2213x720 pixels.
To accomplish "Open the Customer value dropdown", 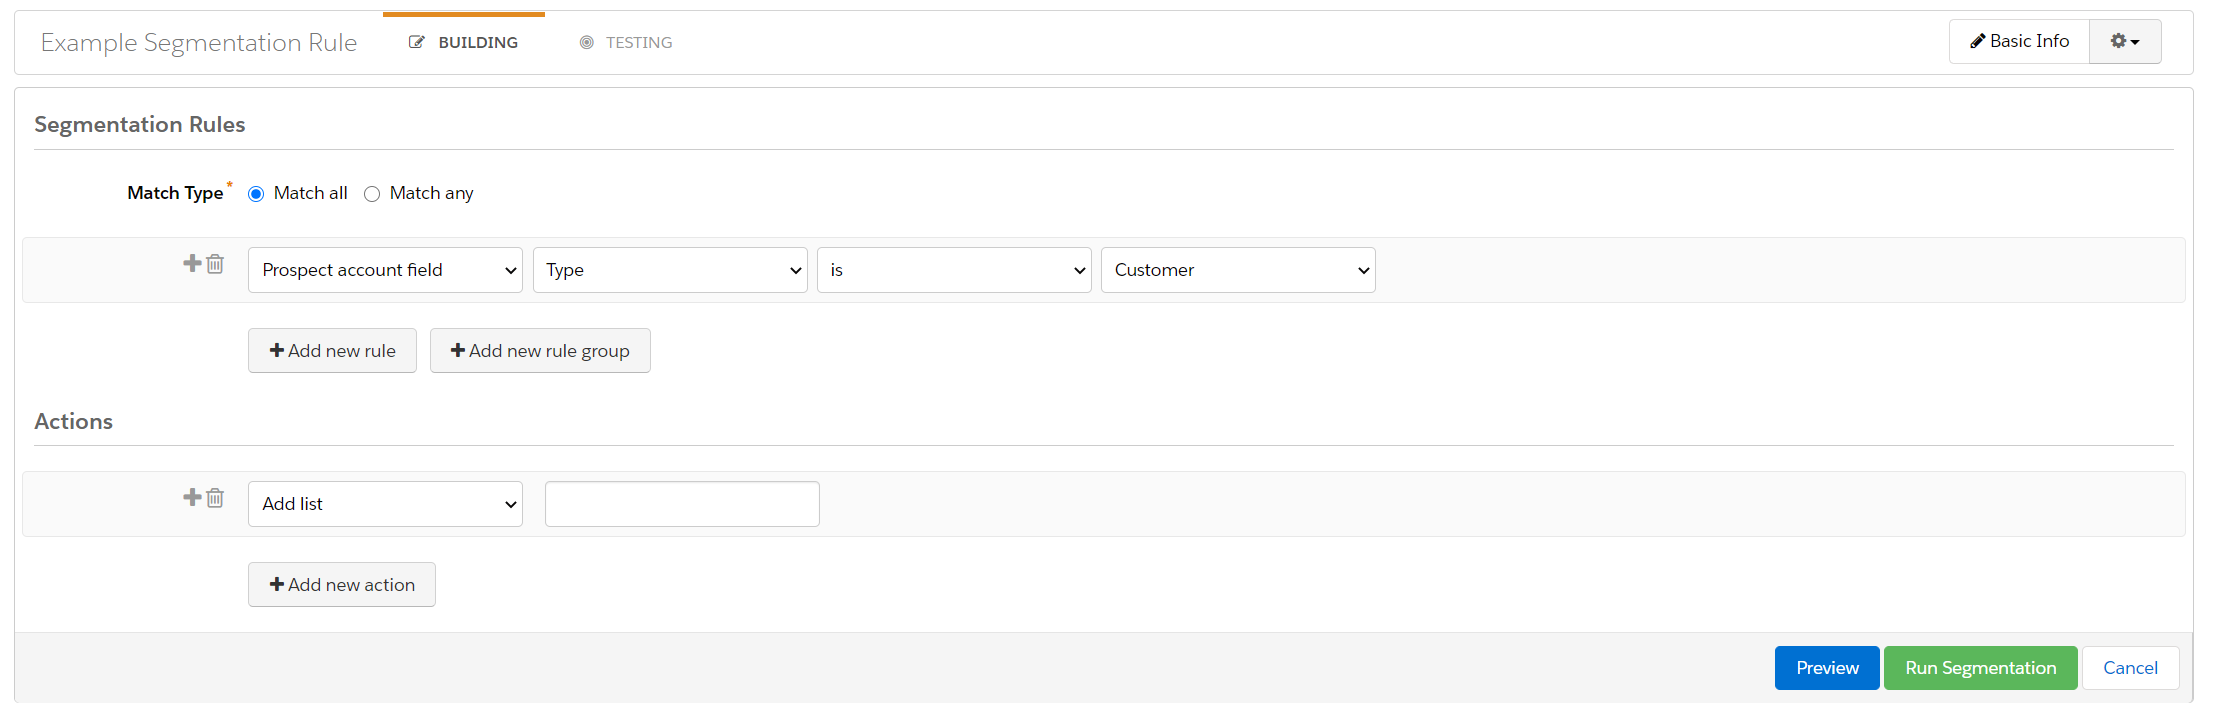I will pos(1238,270).
